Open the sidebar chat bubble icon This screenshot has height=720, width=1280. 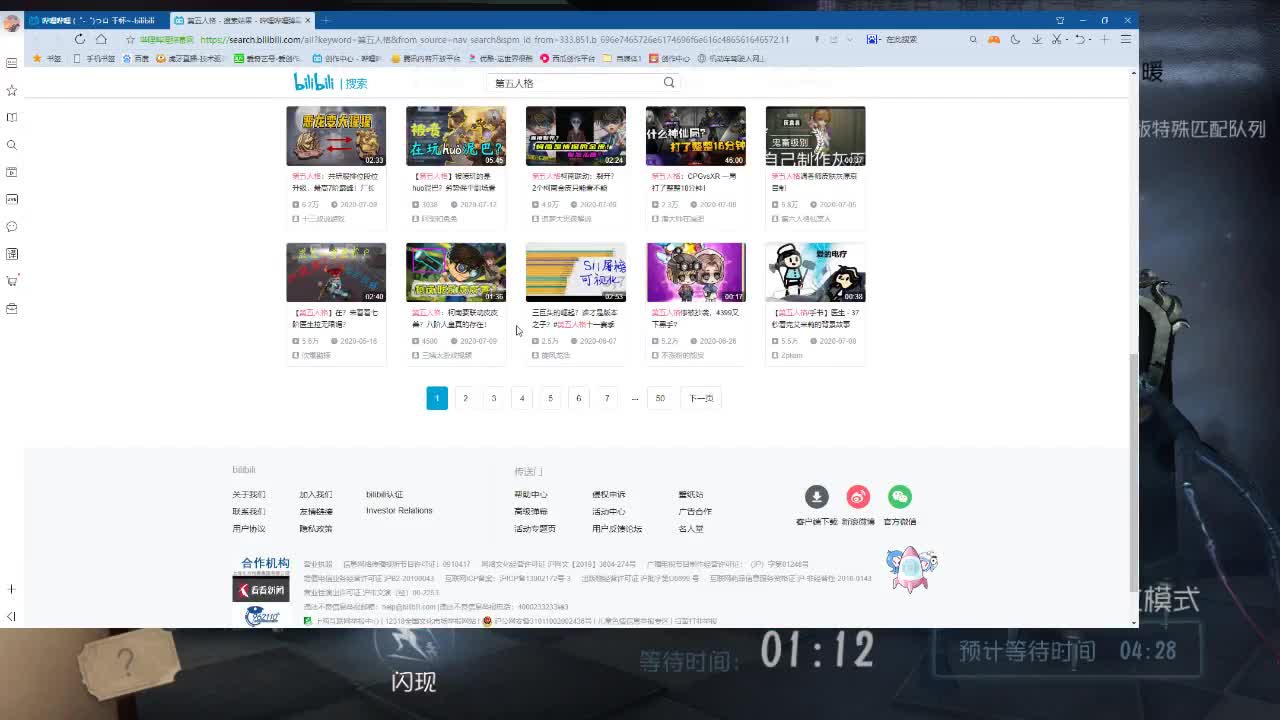(x=12, y=226)
